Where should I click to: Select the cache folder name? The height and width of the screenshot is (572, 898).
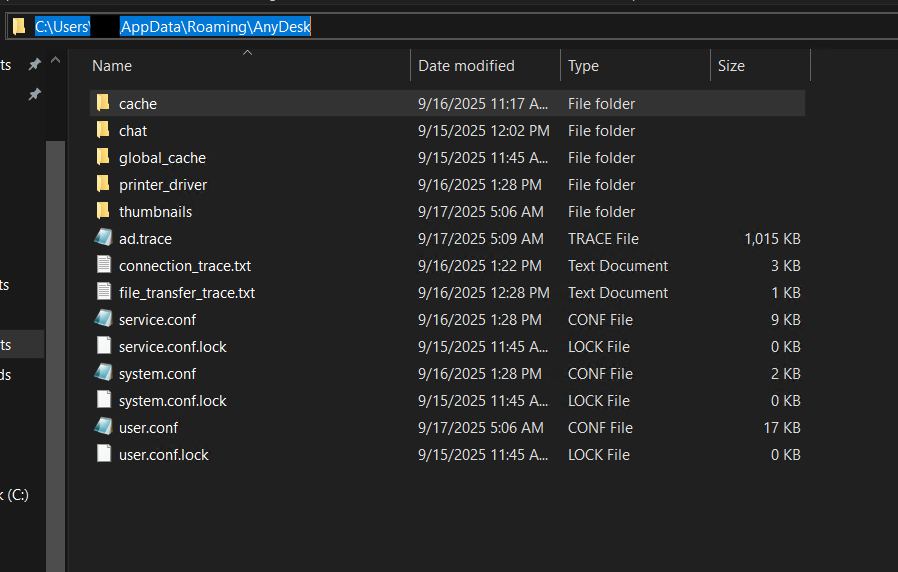[x=138, y=104]
